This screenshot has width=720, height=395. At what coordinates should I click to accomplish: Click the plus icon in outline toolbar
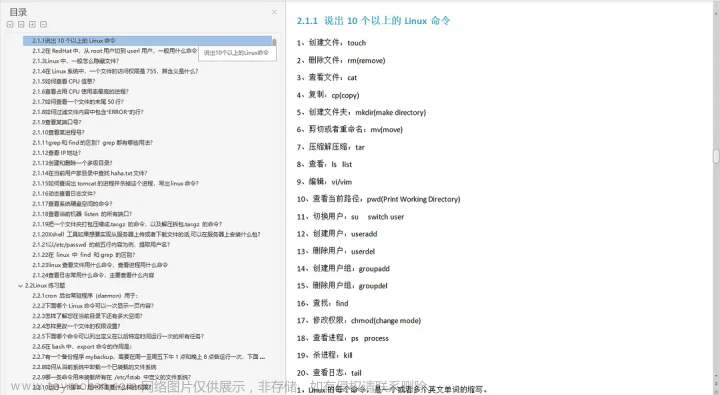(32, 24)
